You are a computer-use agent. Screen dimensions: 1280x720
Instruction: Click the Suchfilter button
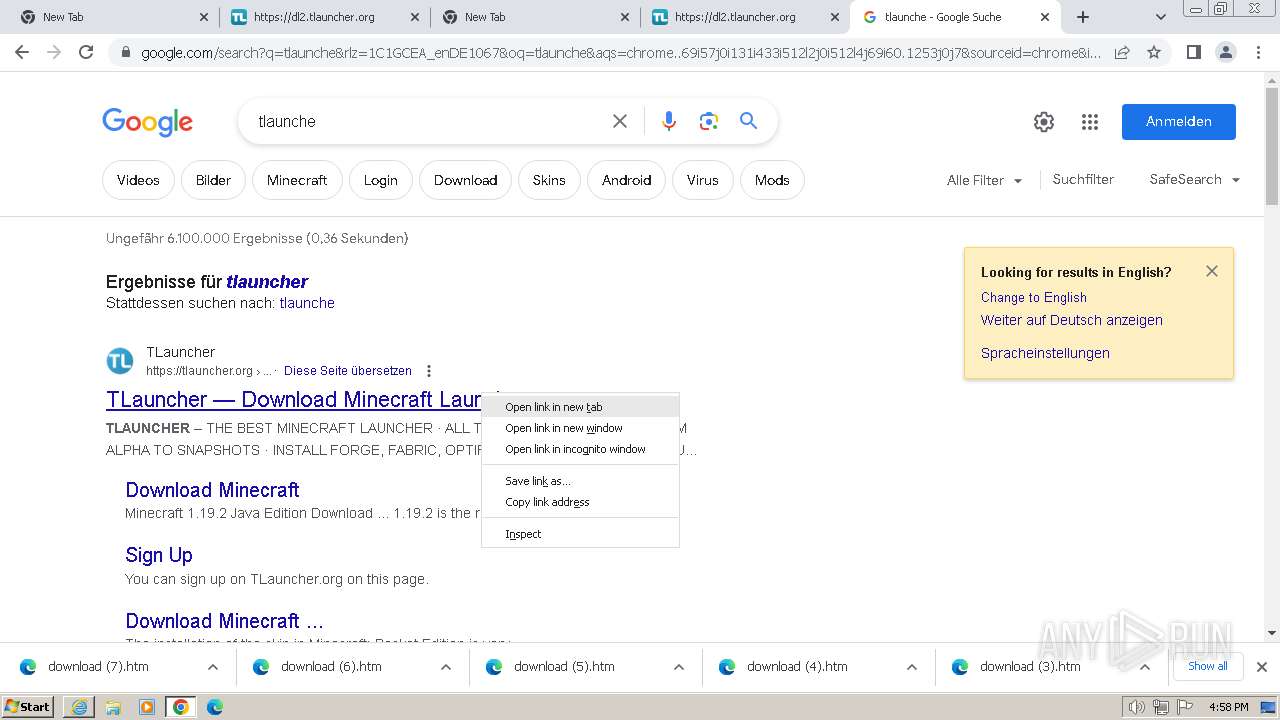pos(1083,179)
